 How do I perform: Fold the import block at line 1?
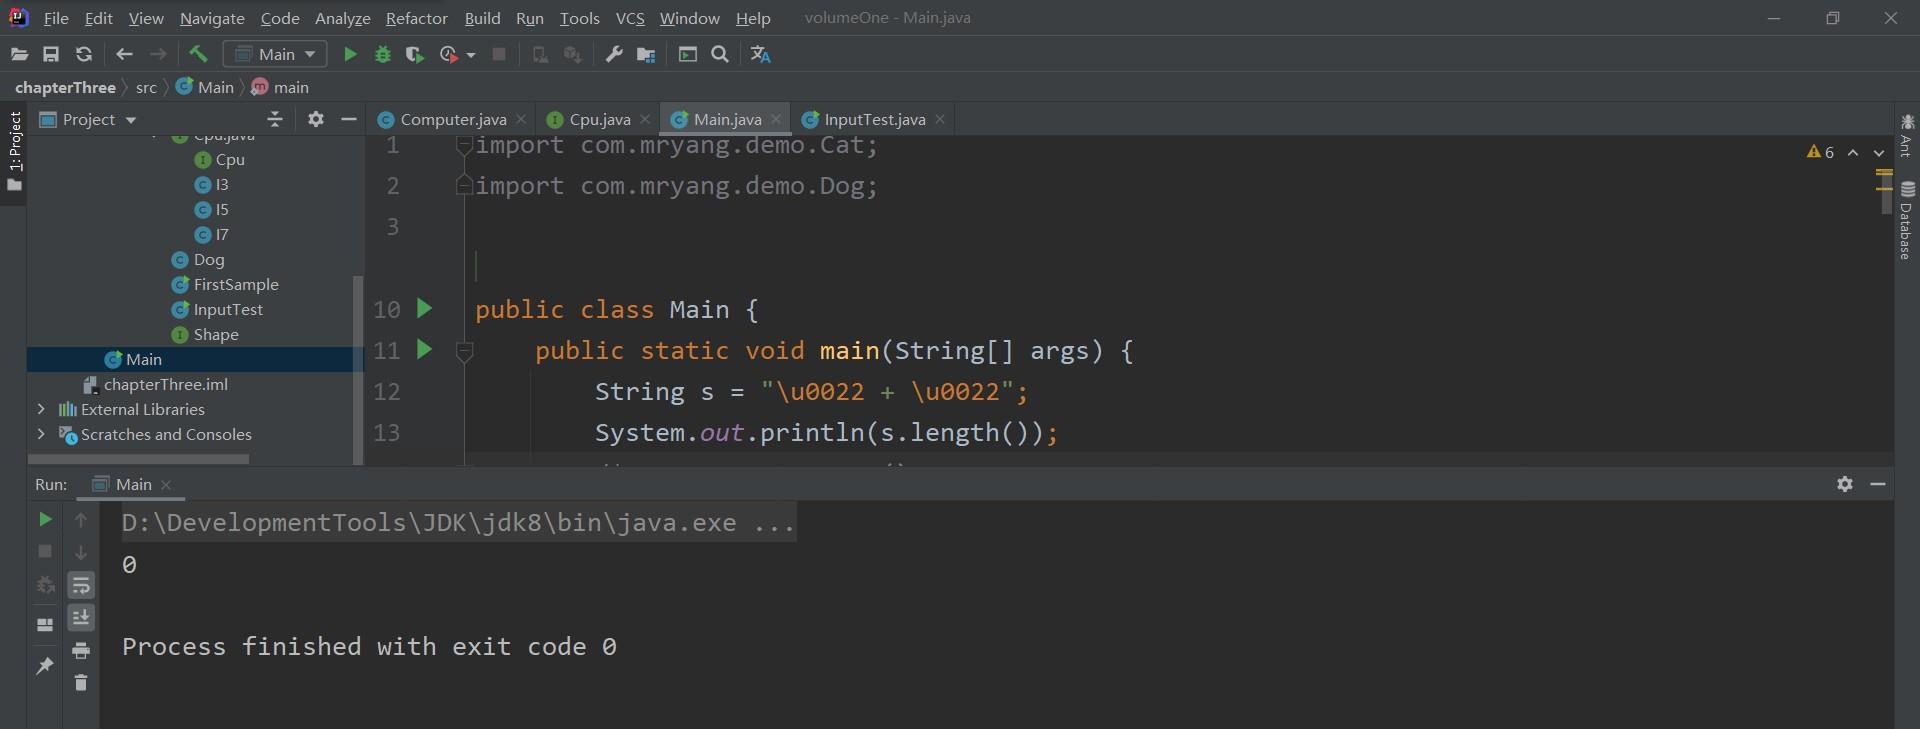pos(464,146)
